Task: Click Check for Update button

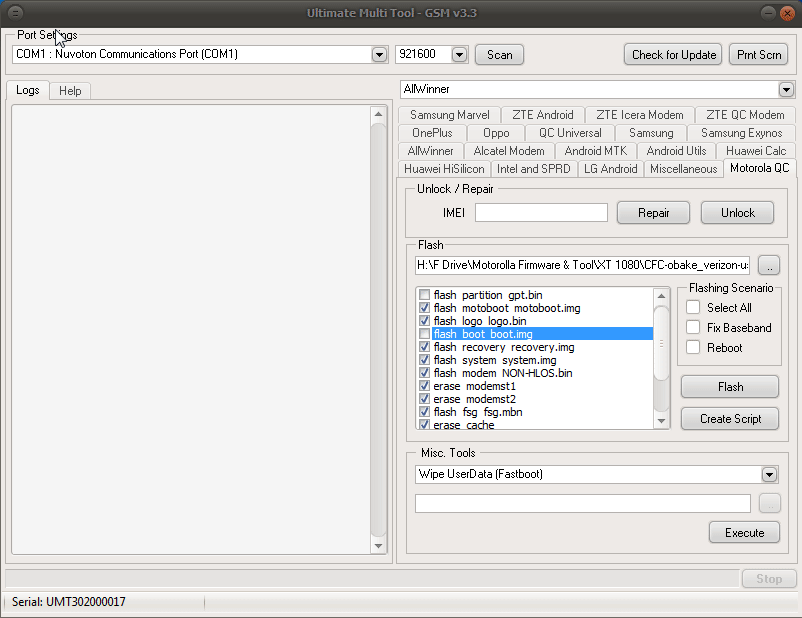Action: pos(673,55)
